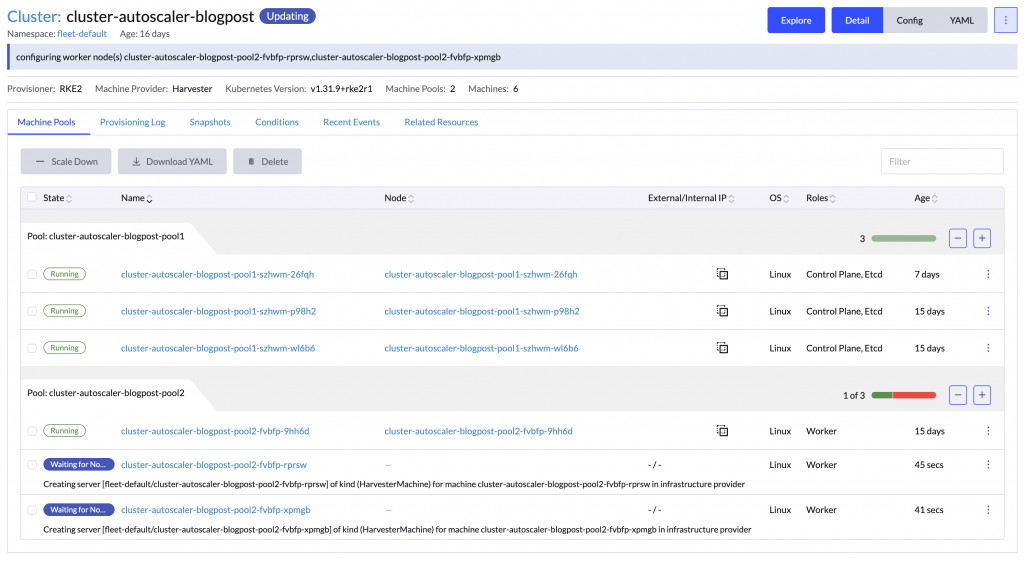
Task: Toggle the select-all checkbox in table header
Action: [32, 198]
